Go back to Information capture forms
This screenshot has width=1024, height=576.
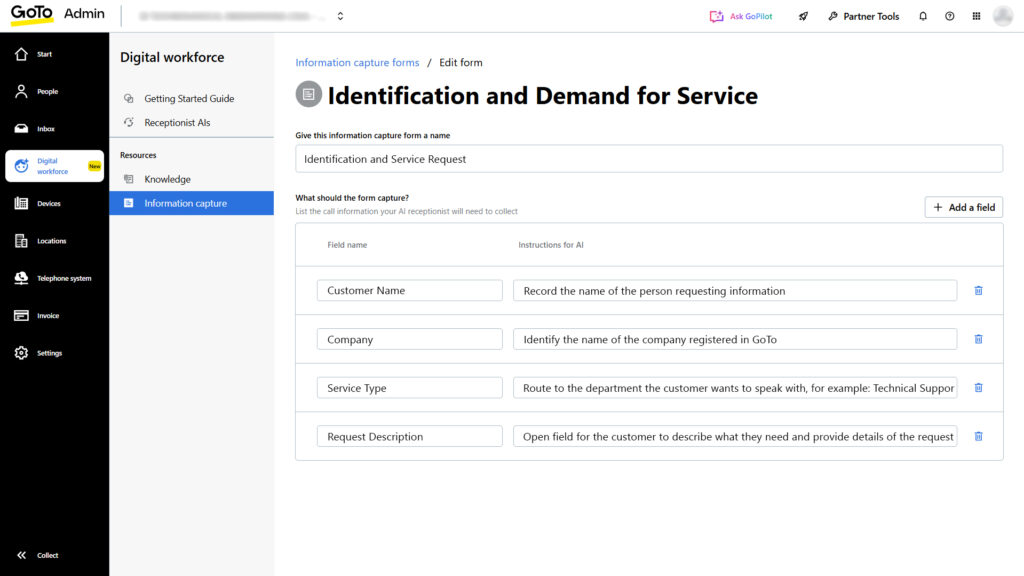[357, 62]
